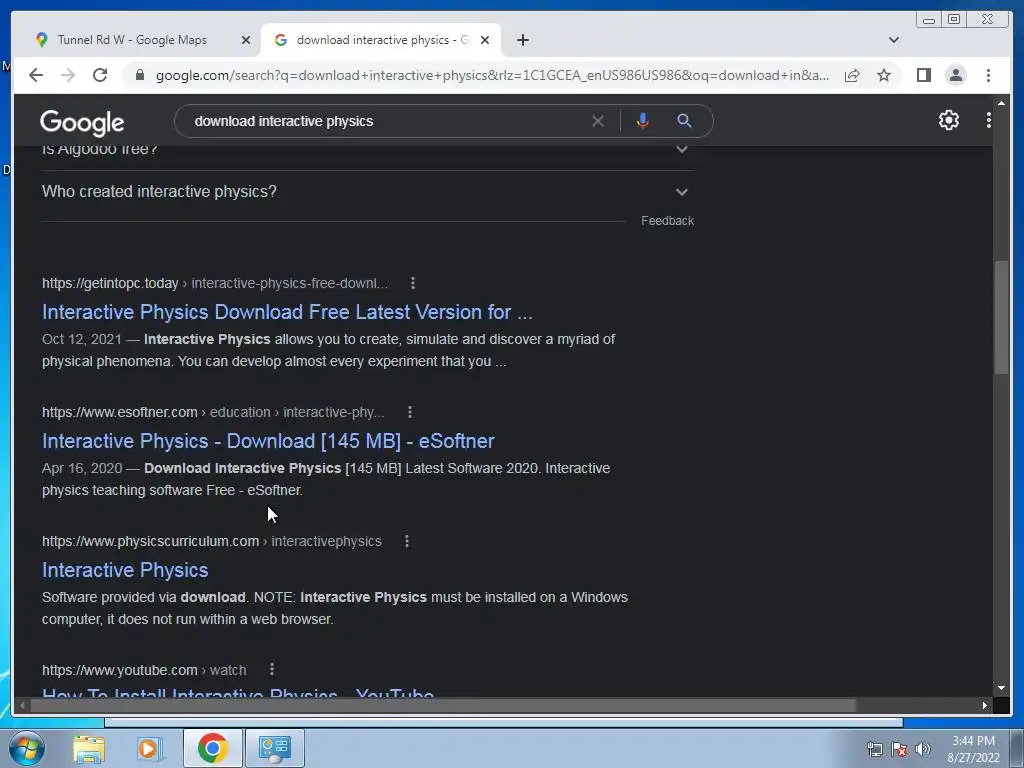The width and height of the screenshot is (1024, 768).
Task: Open Google quick settings gear
Action: pyautogui.click(x=948, y=120)
